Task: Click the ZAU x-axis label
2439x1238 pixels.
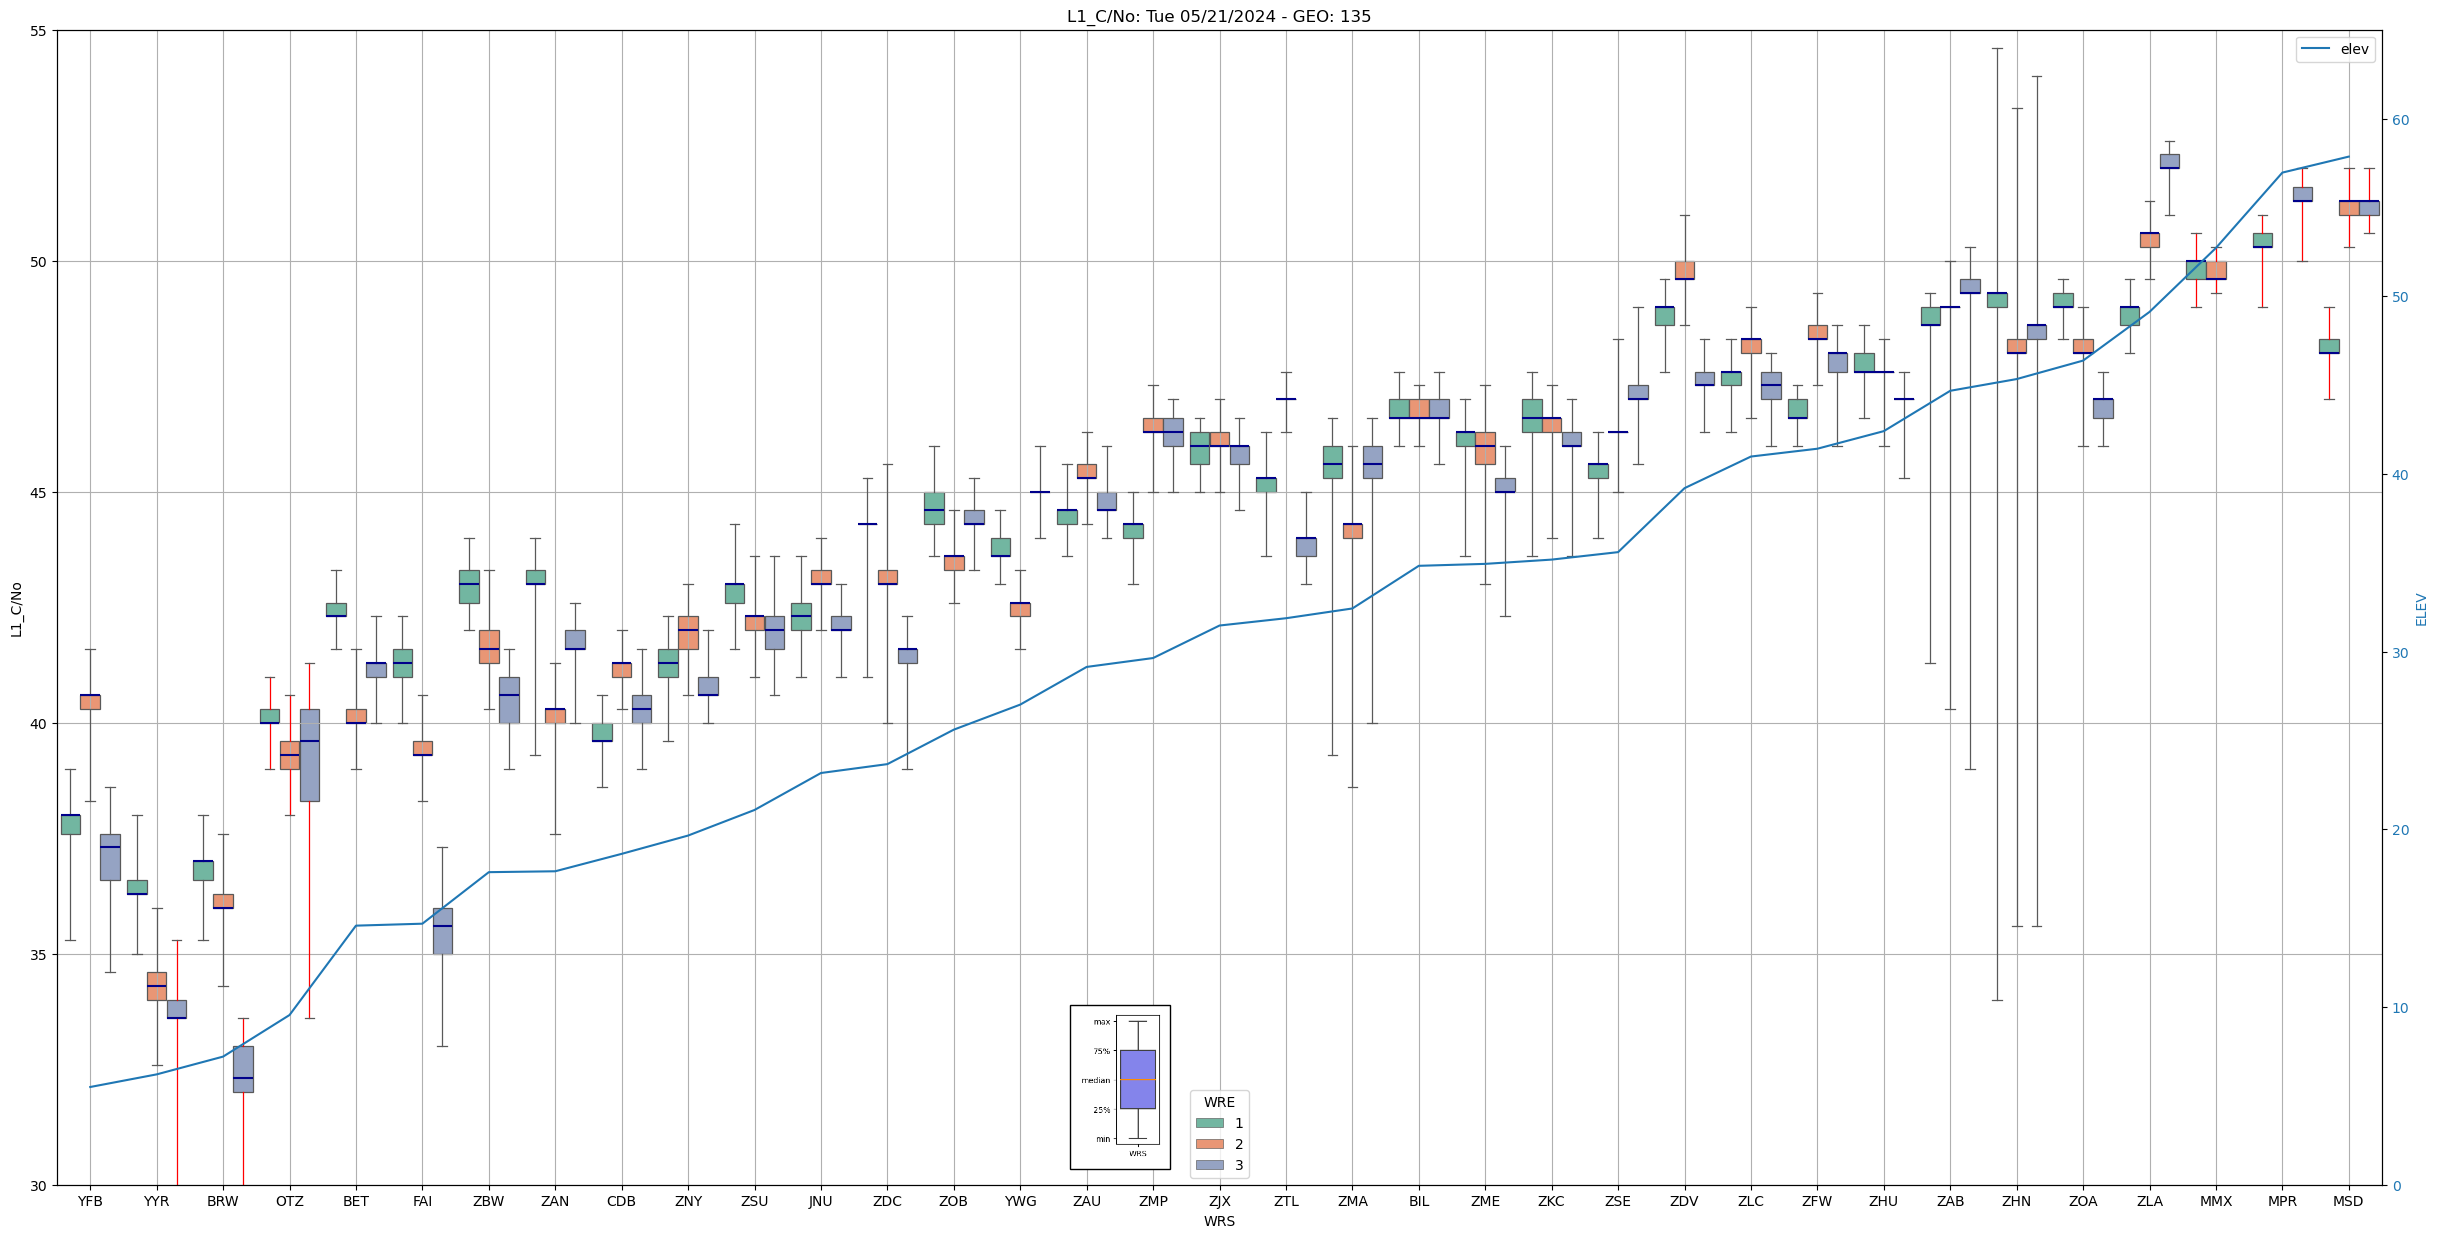Action: click(x=1087, y=1201)
